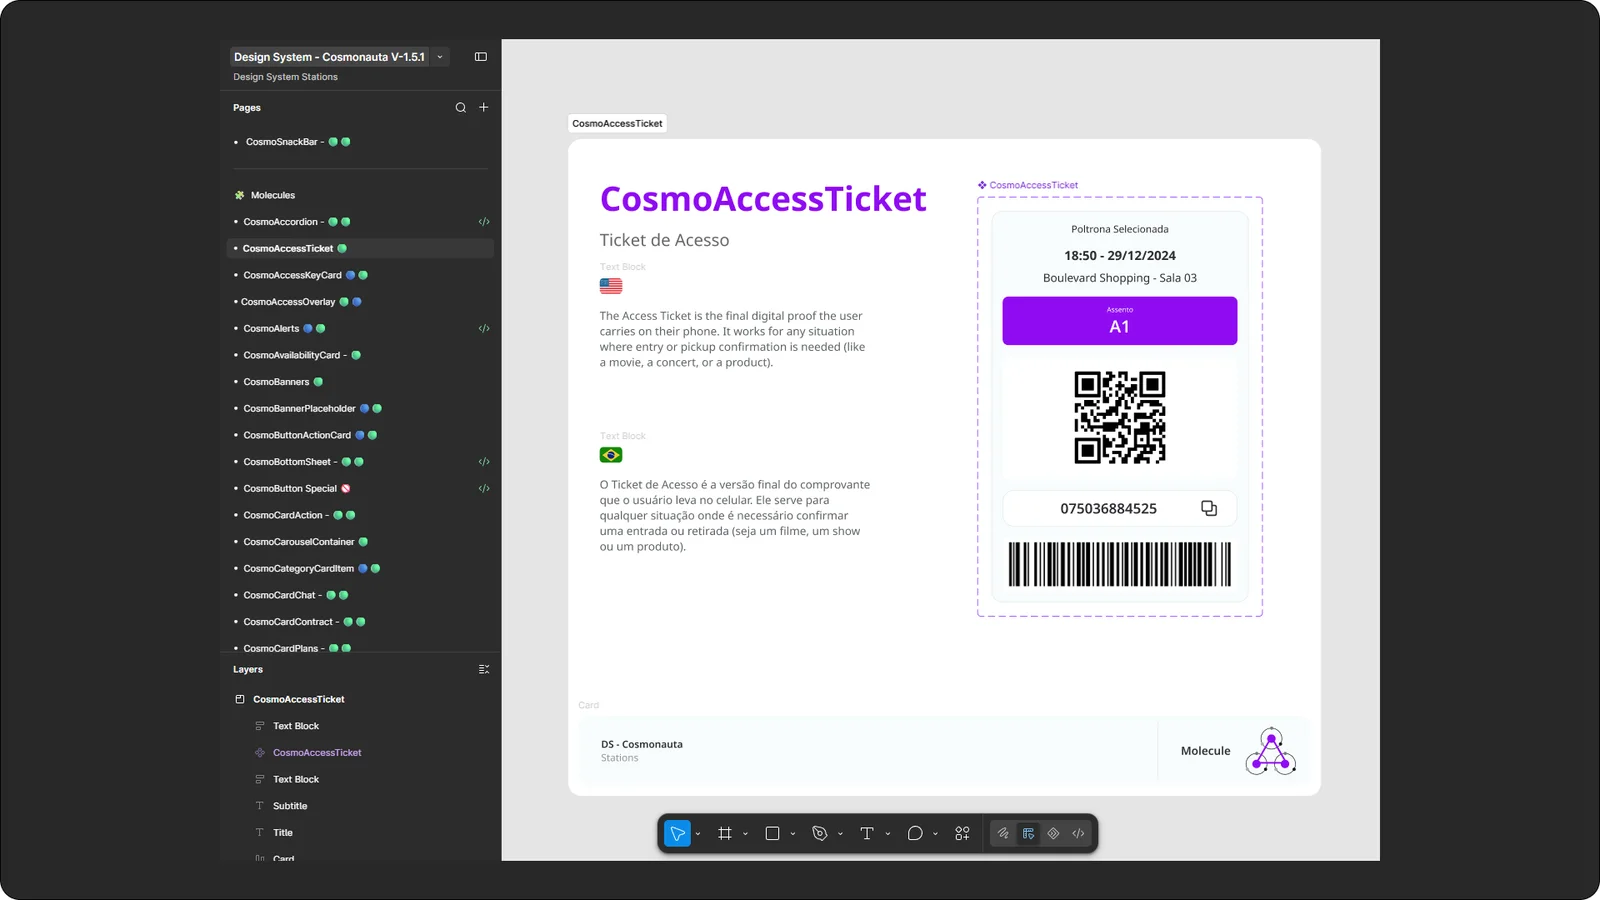
Task: Click the file title Design System - Cosmonauta V-1.5.1
Action: click(329, 57)
